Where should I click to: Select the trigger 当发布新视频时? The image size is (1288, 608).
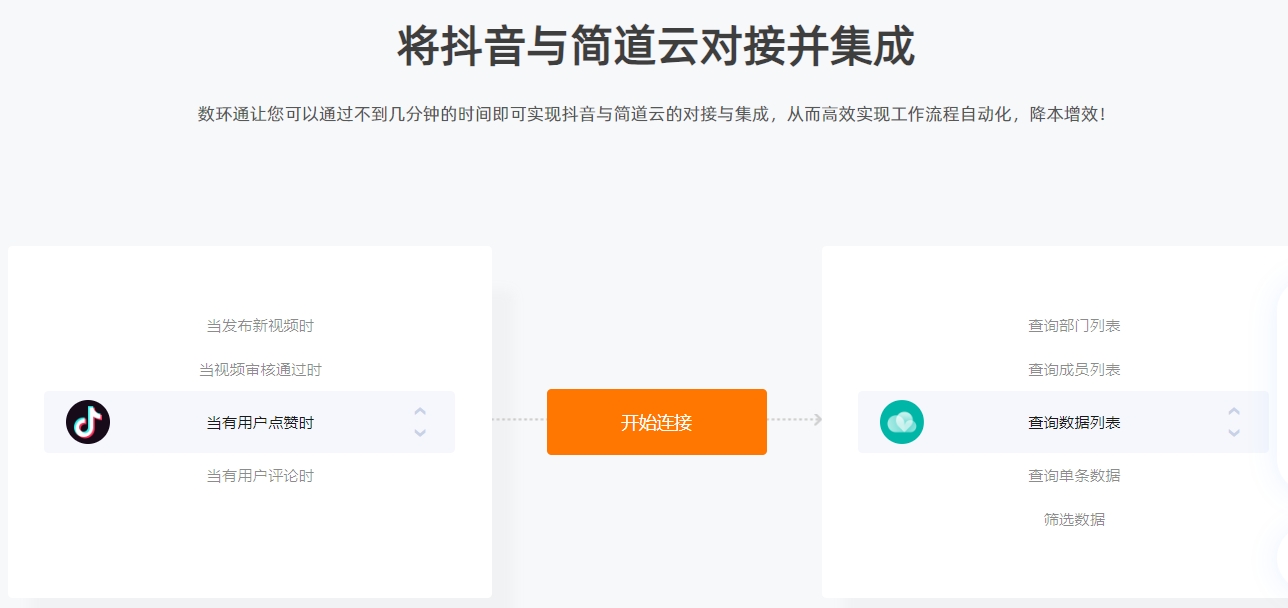click(x=260, y=326)
